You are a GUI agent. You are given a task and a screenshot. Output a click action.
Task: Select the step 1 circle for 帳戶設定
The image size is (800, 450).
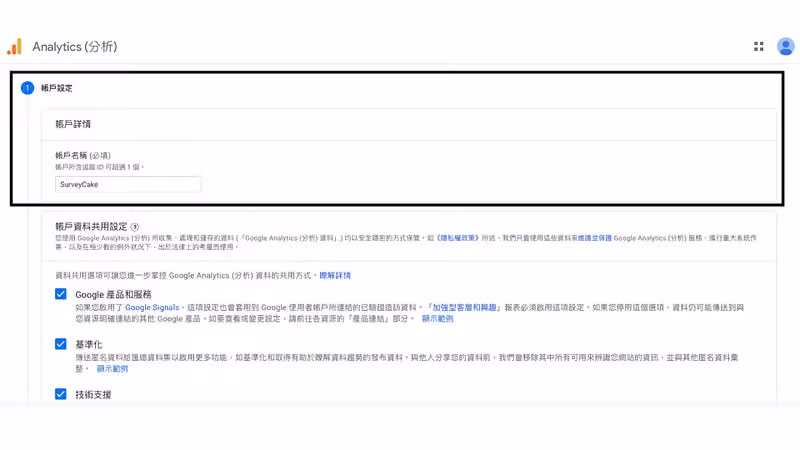click(27, 88)
